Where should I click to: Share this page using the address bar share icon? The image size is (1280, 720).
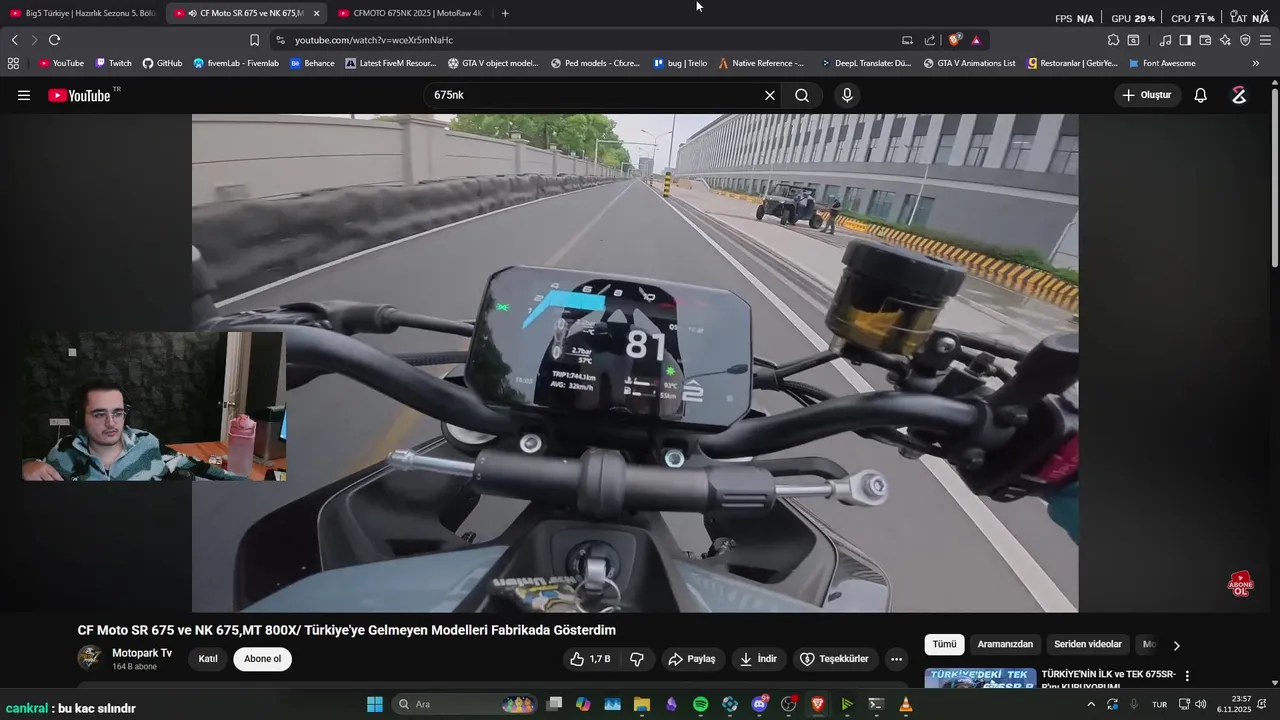point(930,40)
